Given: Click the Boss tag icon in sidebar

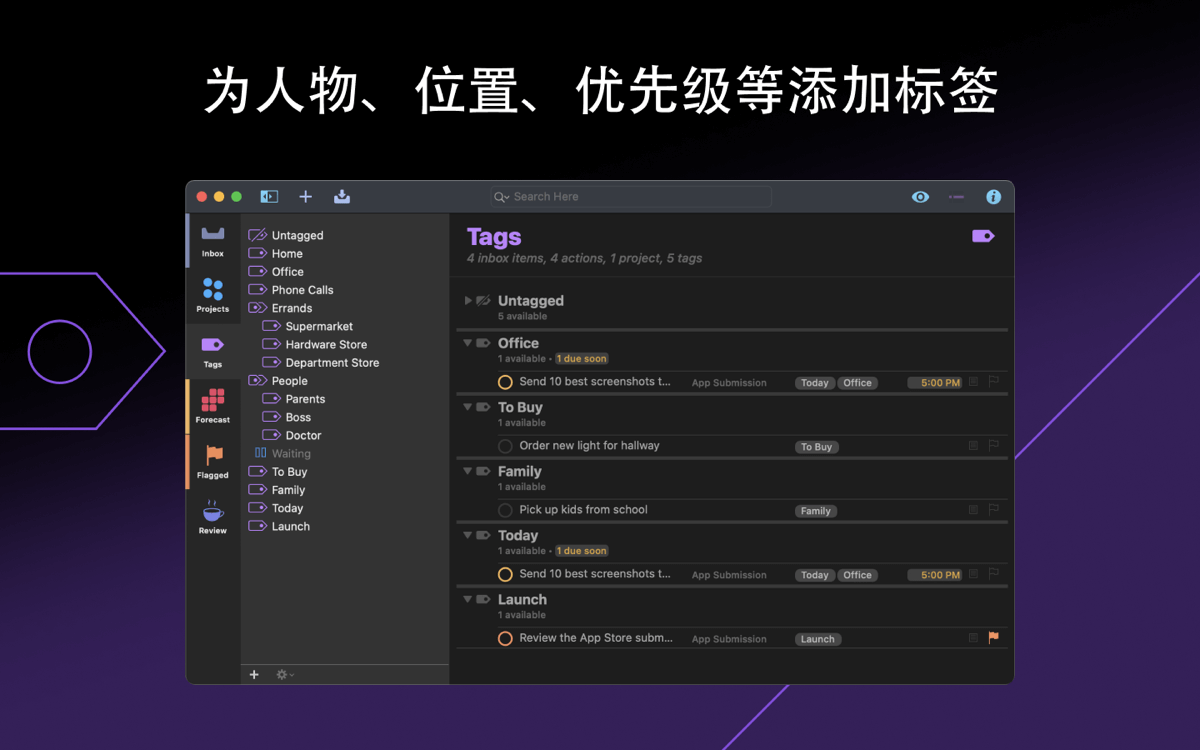Looking at the screenshot, I should 271,417.
